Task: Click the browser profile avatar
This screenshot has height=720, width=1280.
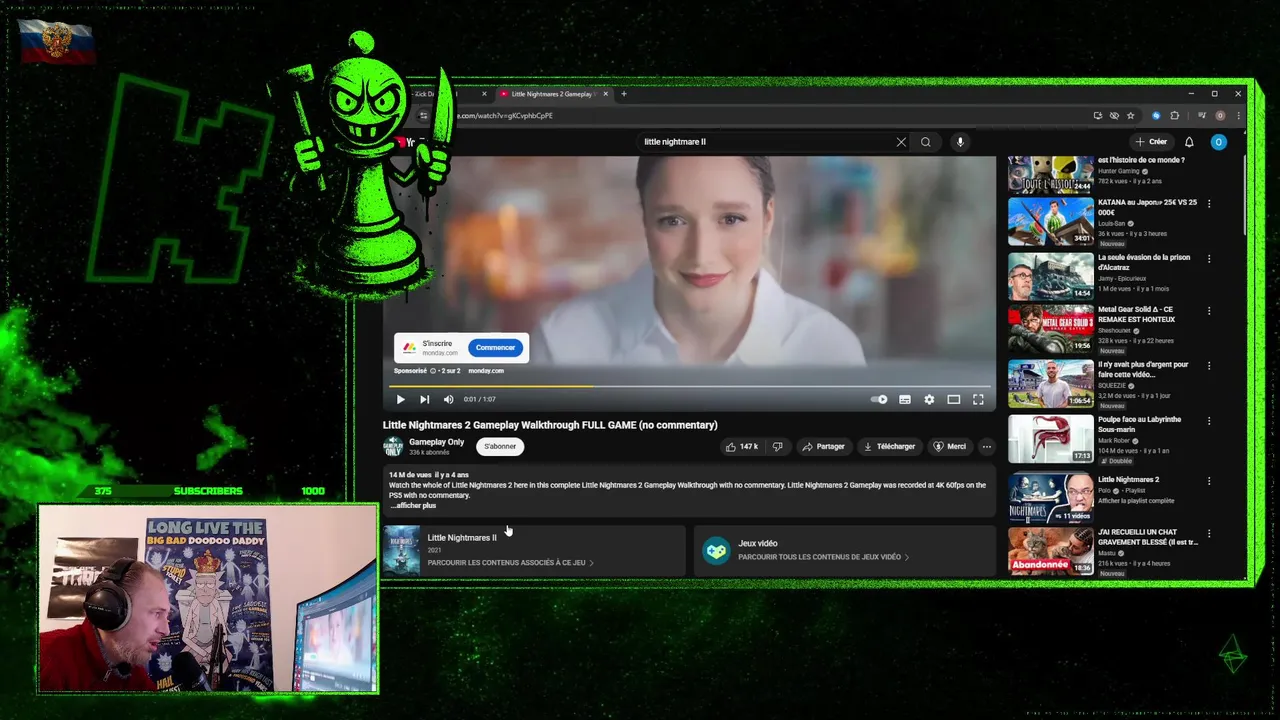Action: pyautogui.click(x=1220, y=116)
